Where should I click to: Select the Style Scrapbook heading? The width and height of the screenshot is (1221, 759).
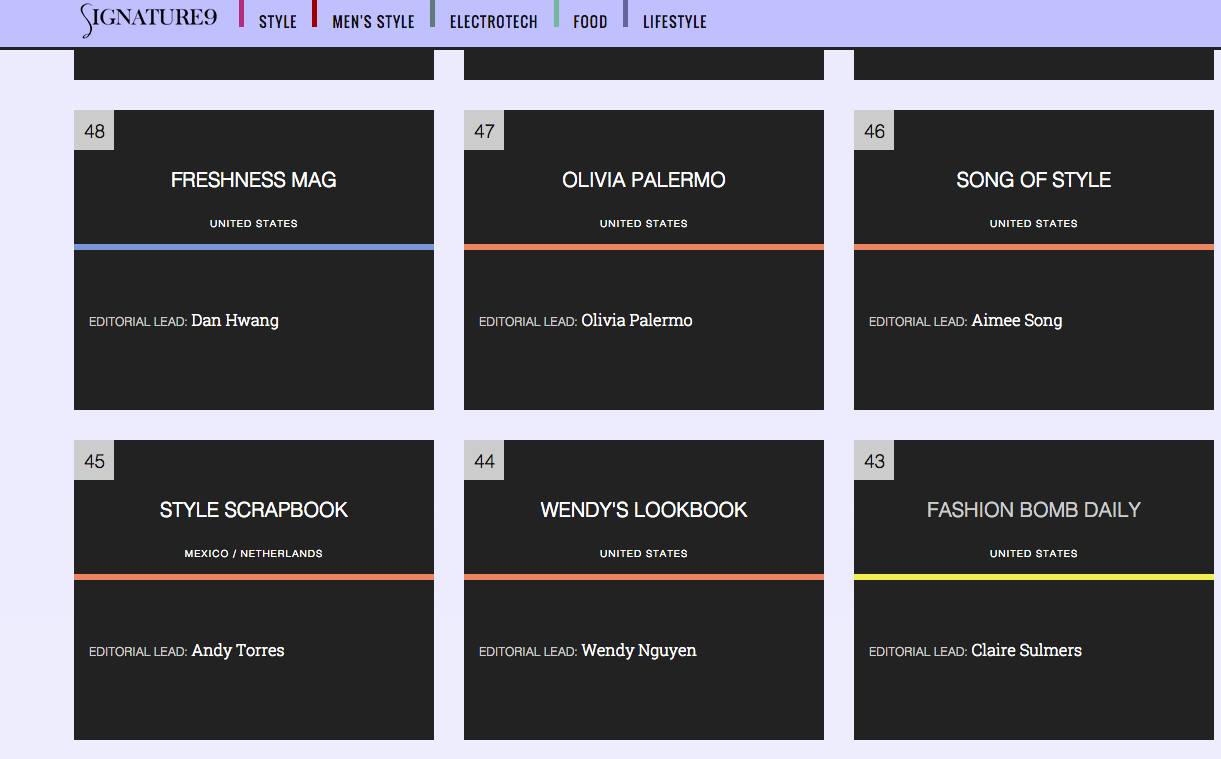pyautogui.click(x=254, y=510)
